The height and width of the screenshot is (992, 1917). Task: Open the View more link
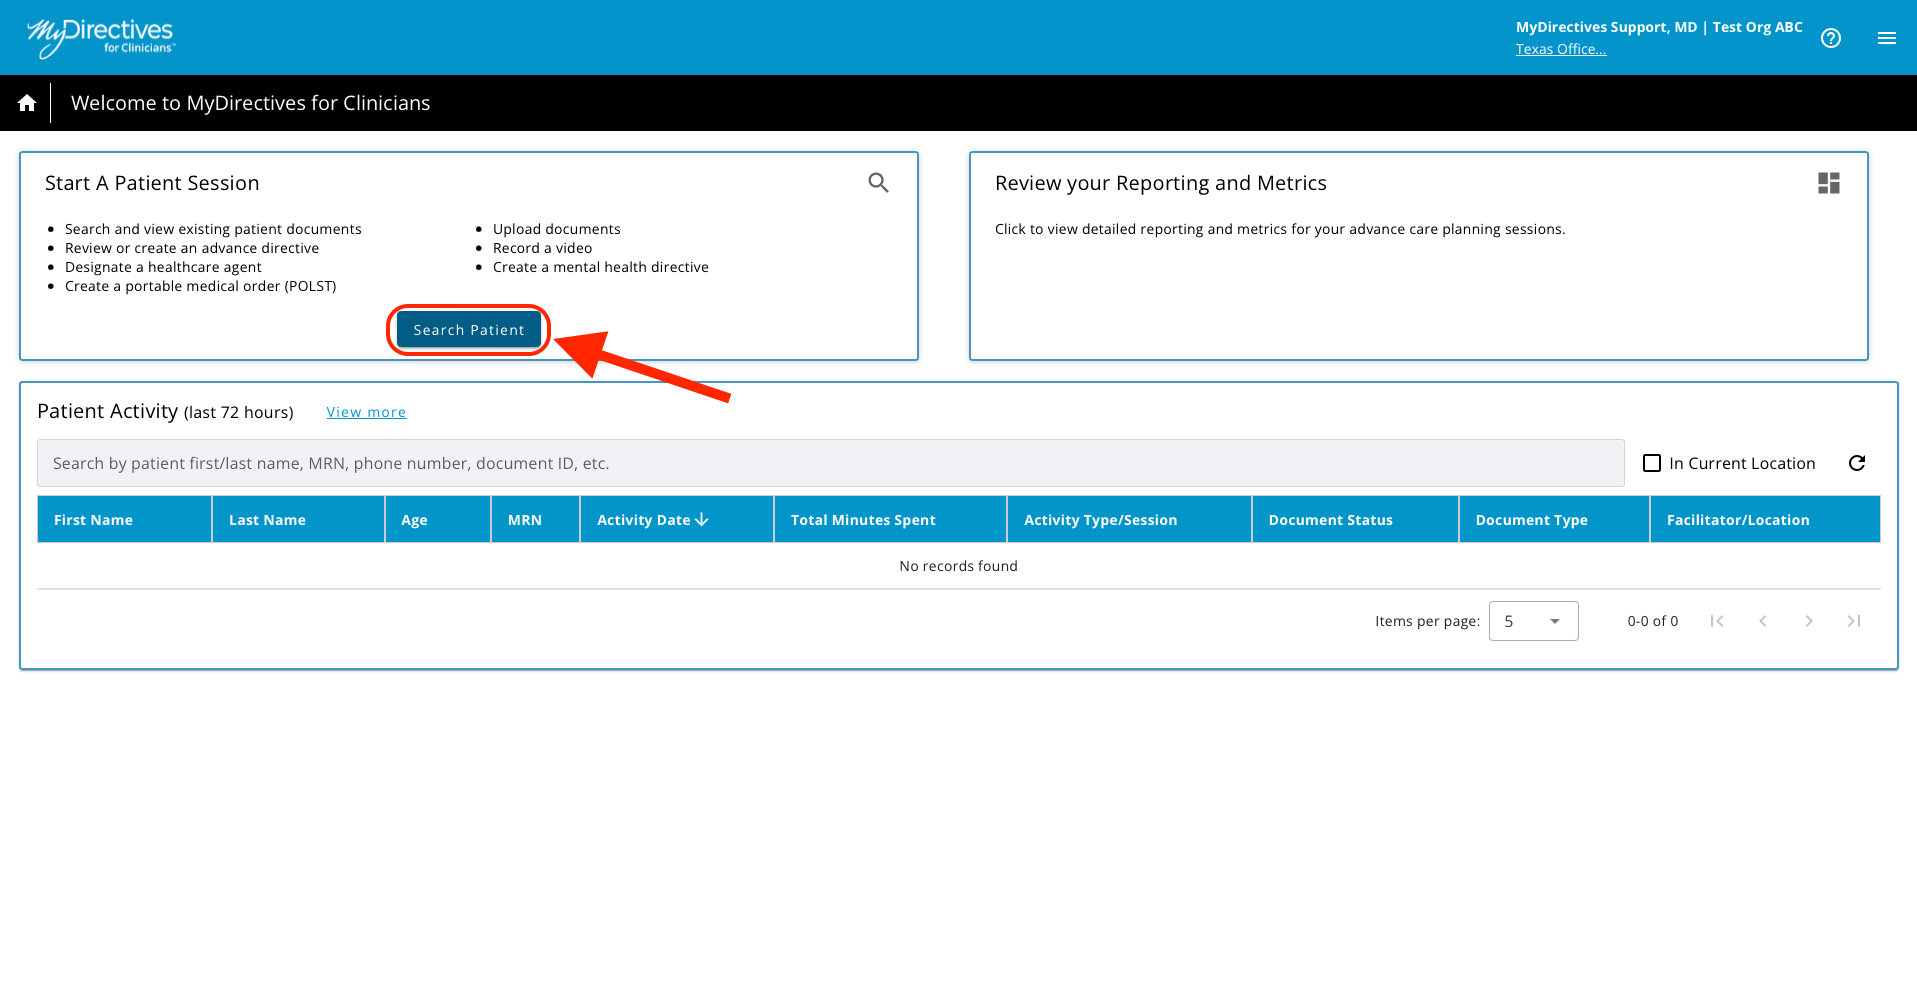[x=366, y=412]
